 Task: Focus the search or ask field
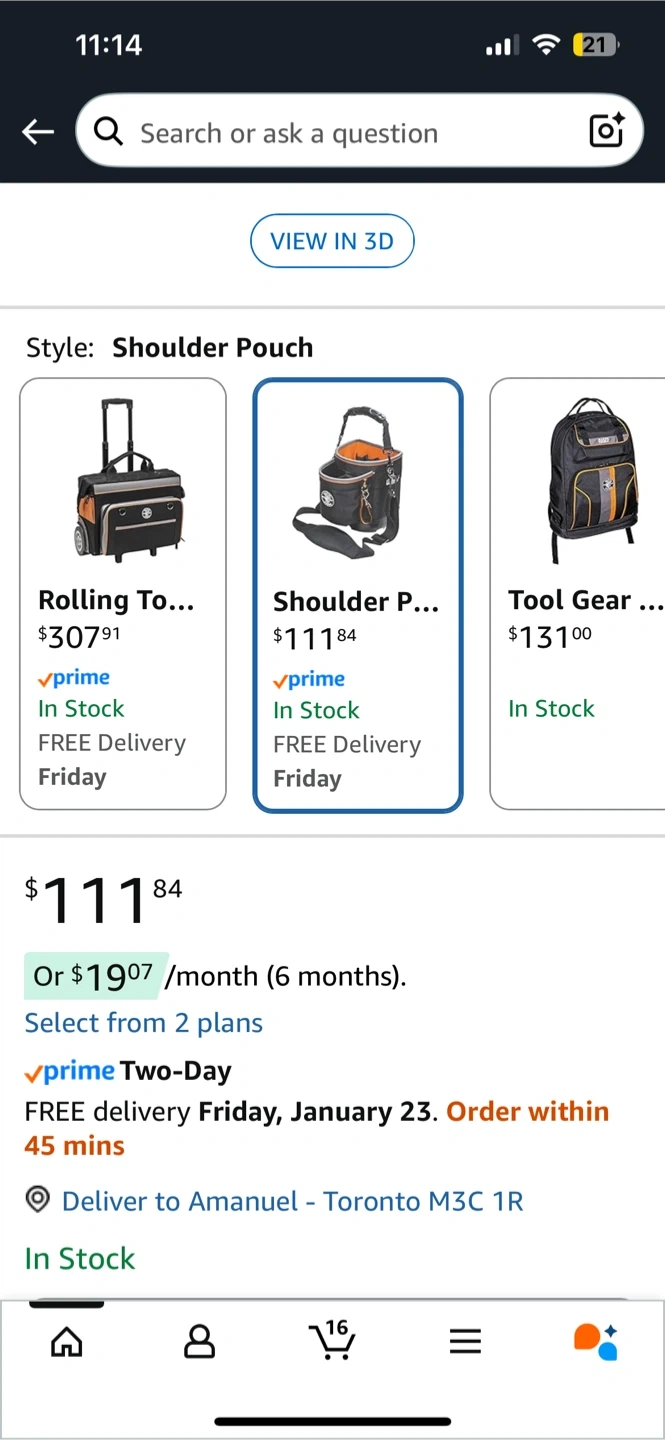coord(340,133)
